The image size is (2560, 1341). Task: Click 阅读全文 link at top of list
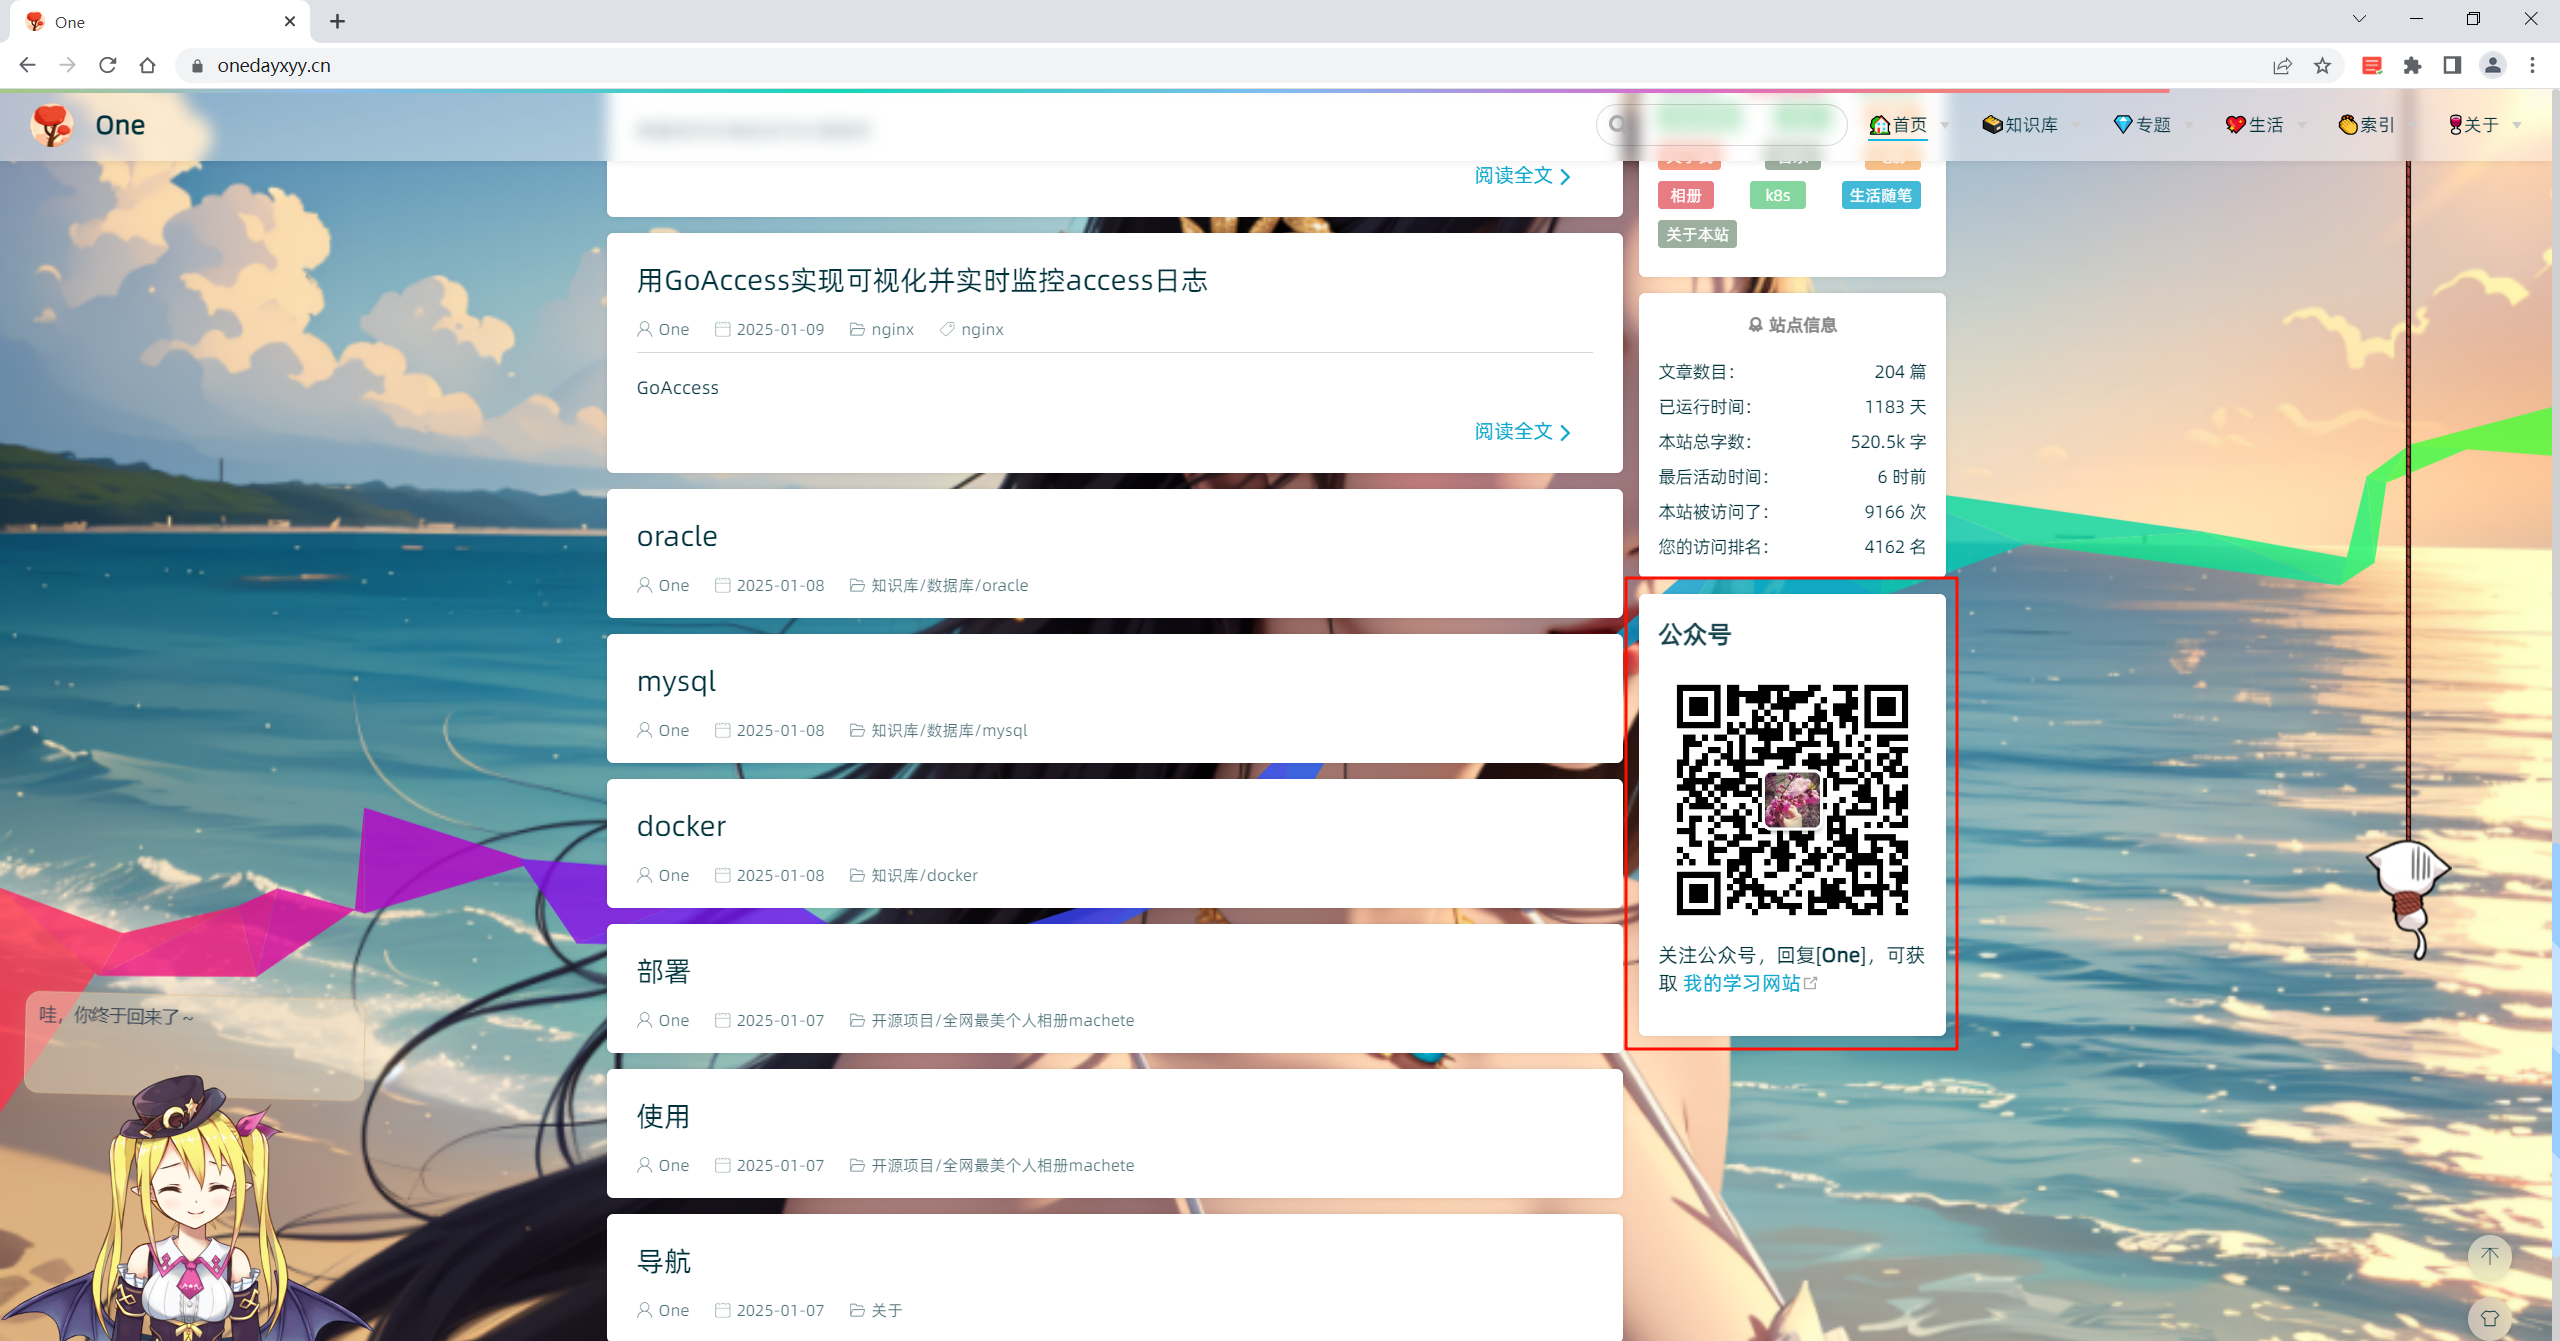pos(1522,175)
